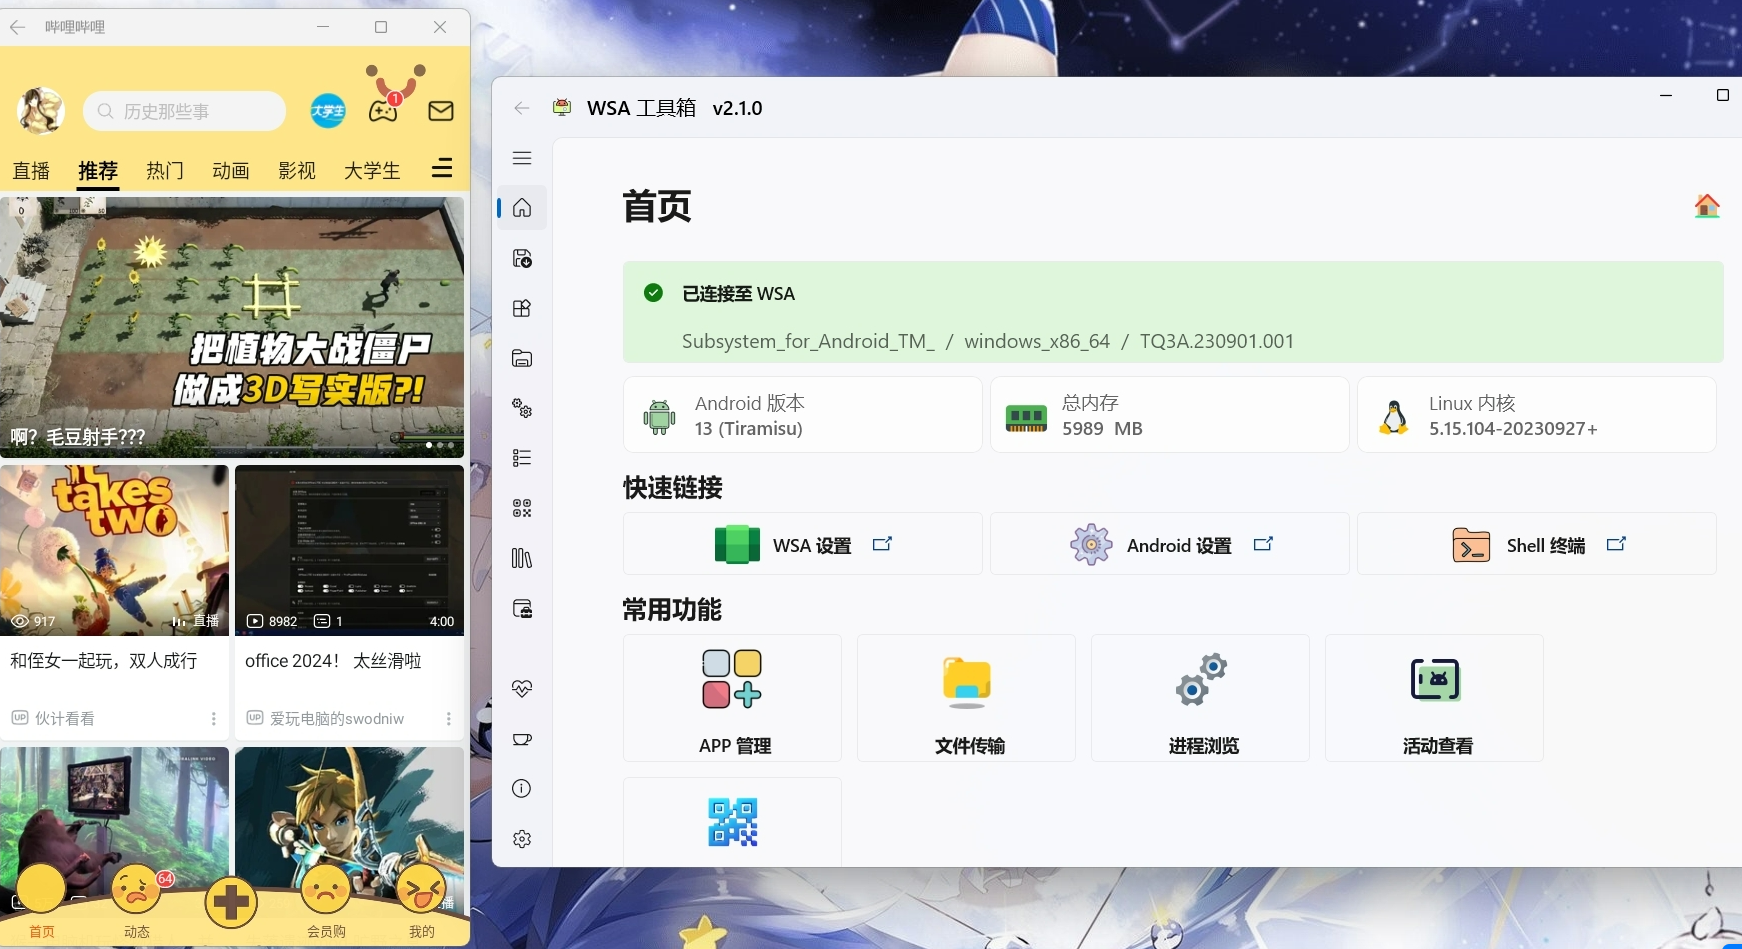Viewport: 1742px width, 949px height.
Task: Open the app management grid icon in sidebar
Action: (522, 308)
